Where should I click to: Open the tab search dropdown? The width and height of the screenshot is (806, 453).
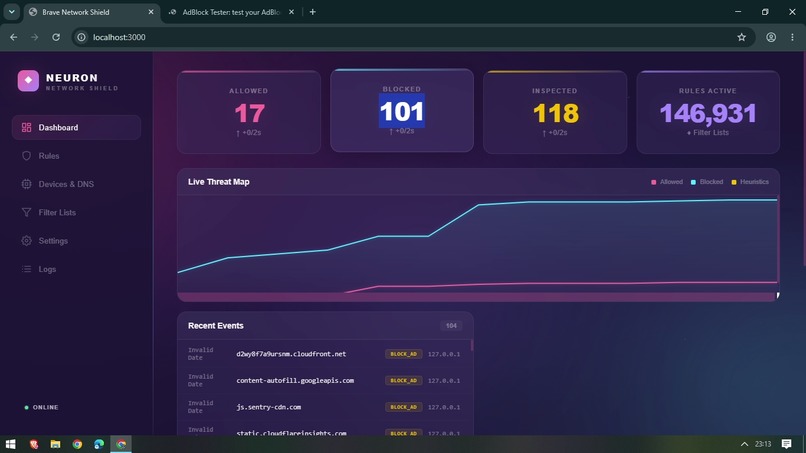click(x=11, y=12)
